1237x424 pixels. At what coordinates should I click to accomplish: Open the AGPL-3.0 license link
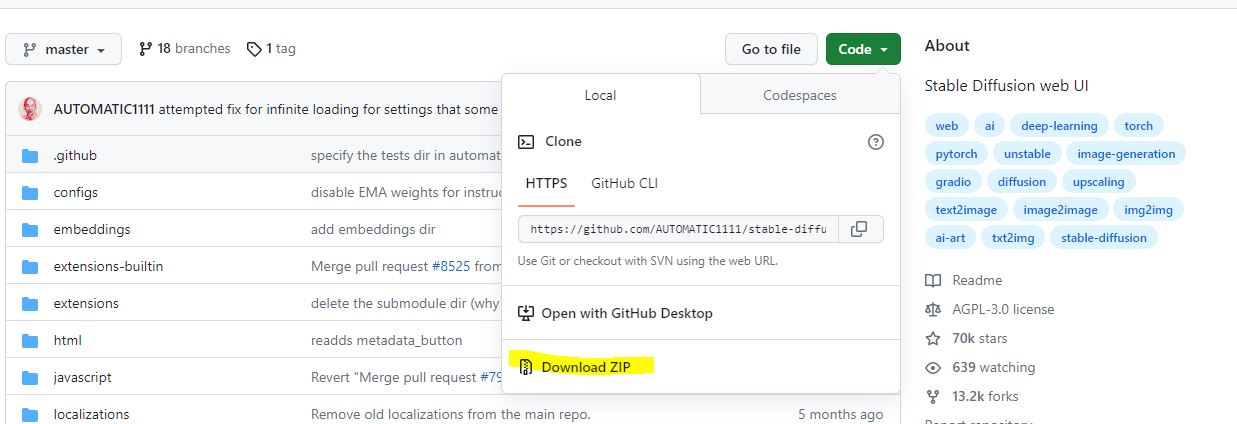(x=990, y=309)
